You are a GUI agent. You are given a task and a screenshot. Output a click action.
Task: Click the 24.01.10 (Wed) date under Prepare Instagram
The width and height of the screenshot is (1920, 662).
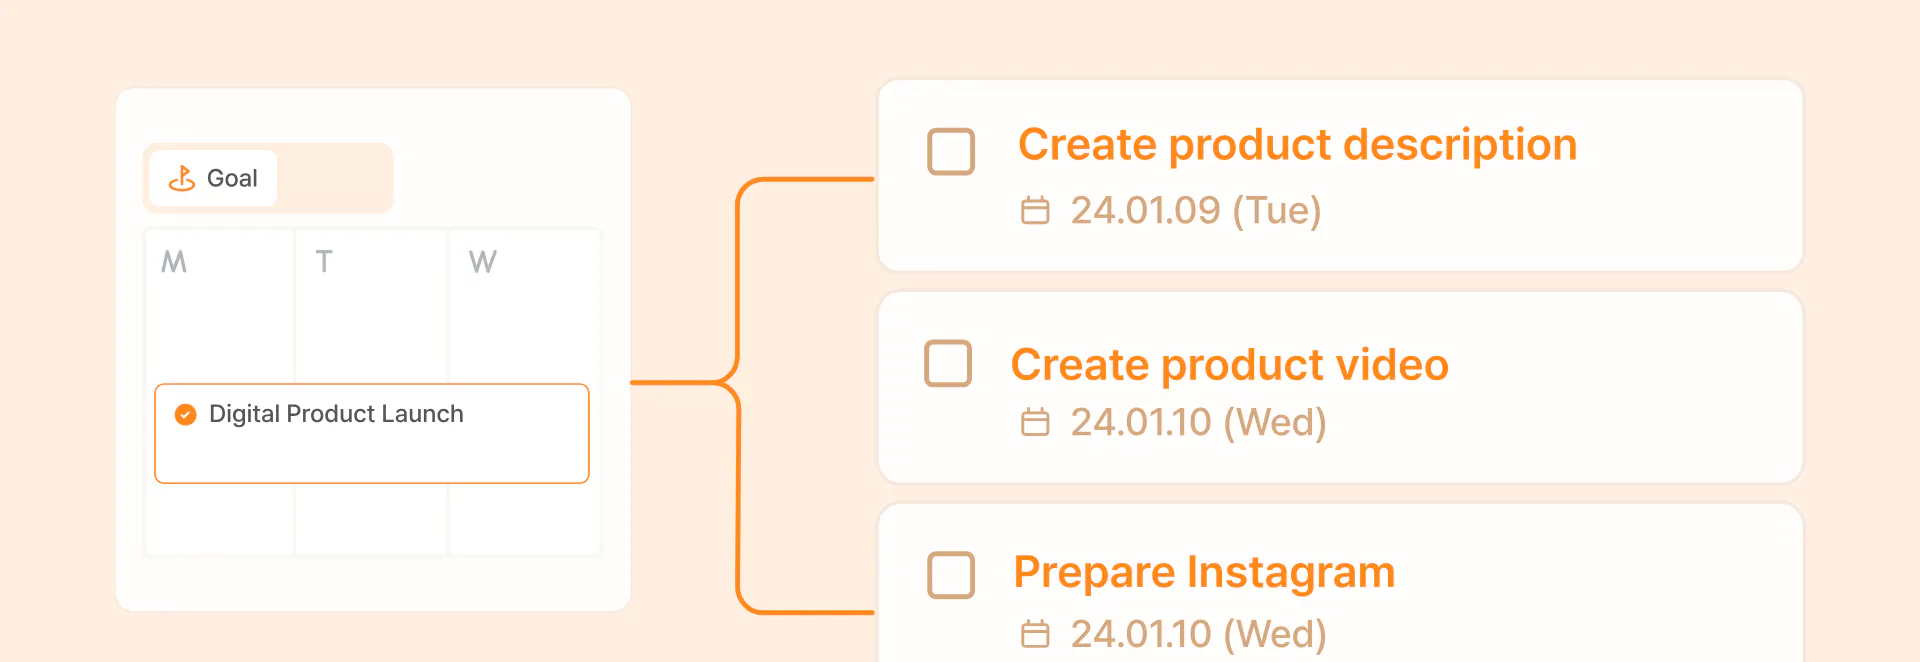pos(1198,634)
